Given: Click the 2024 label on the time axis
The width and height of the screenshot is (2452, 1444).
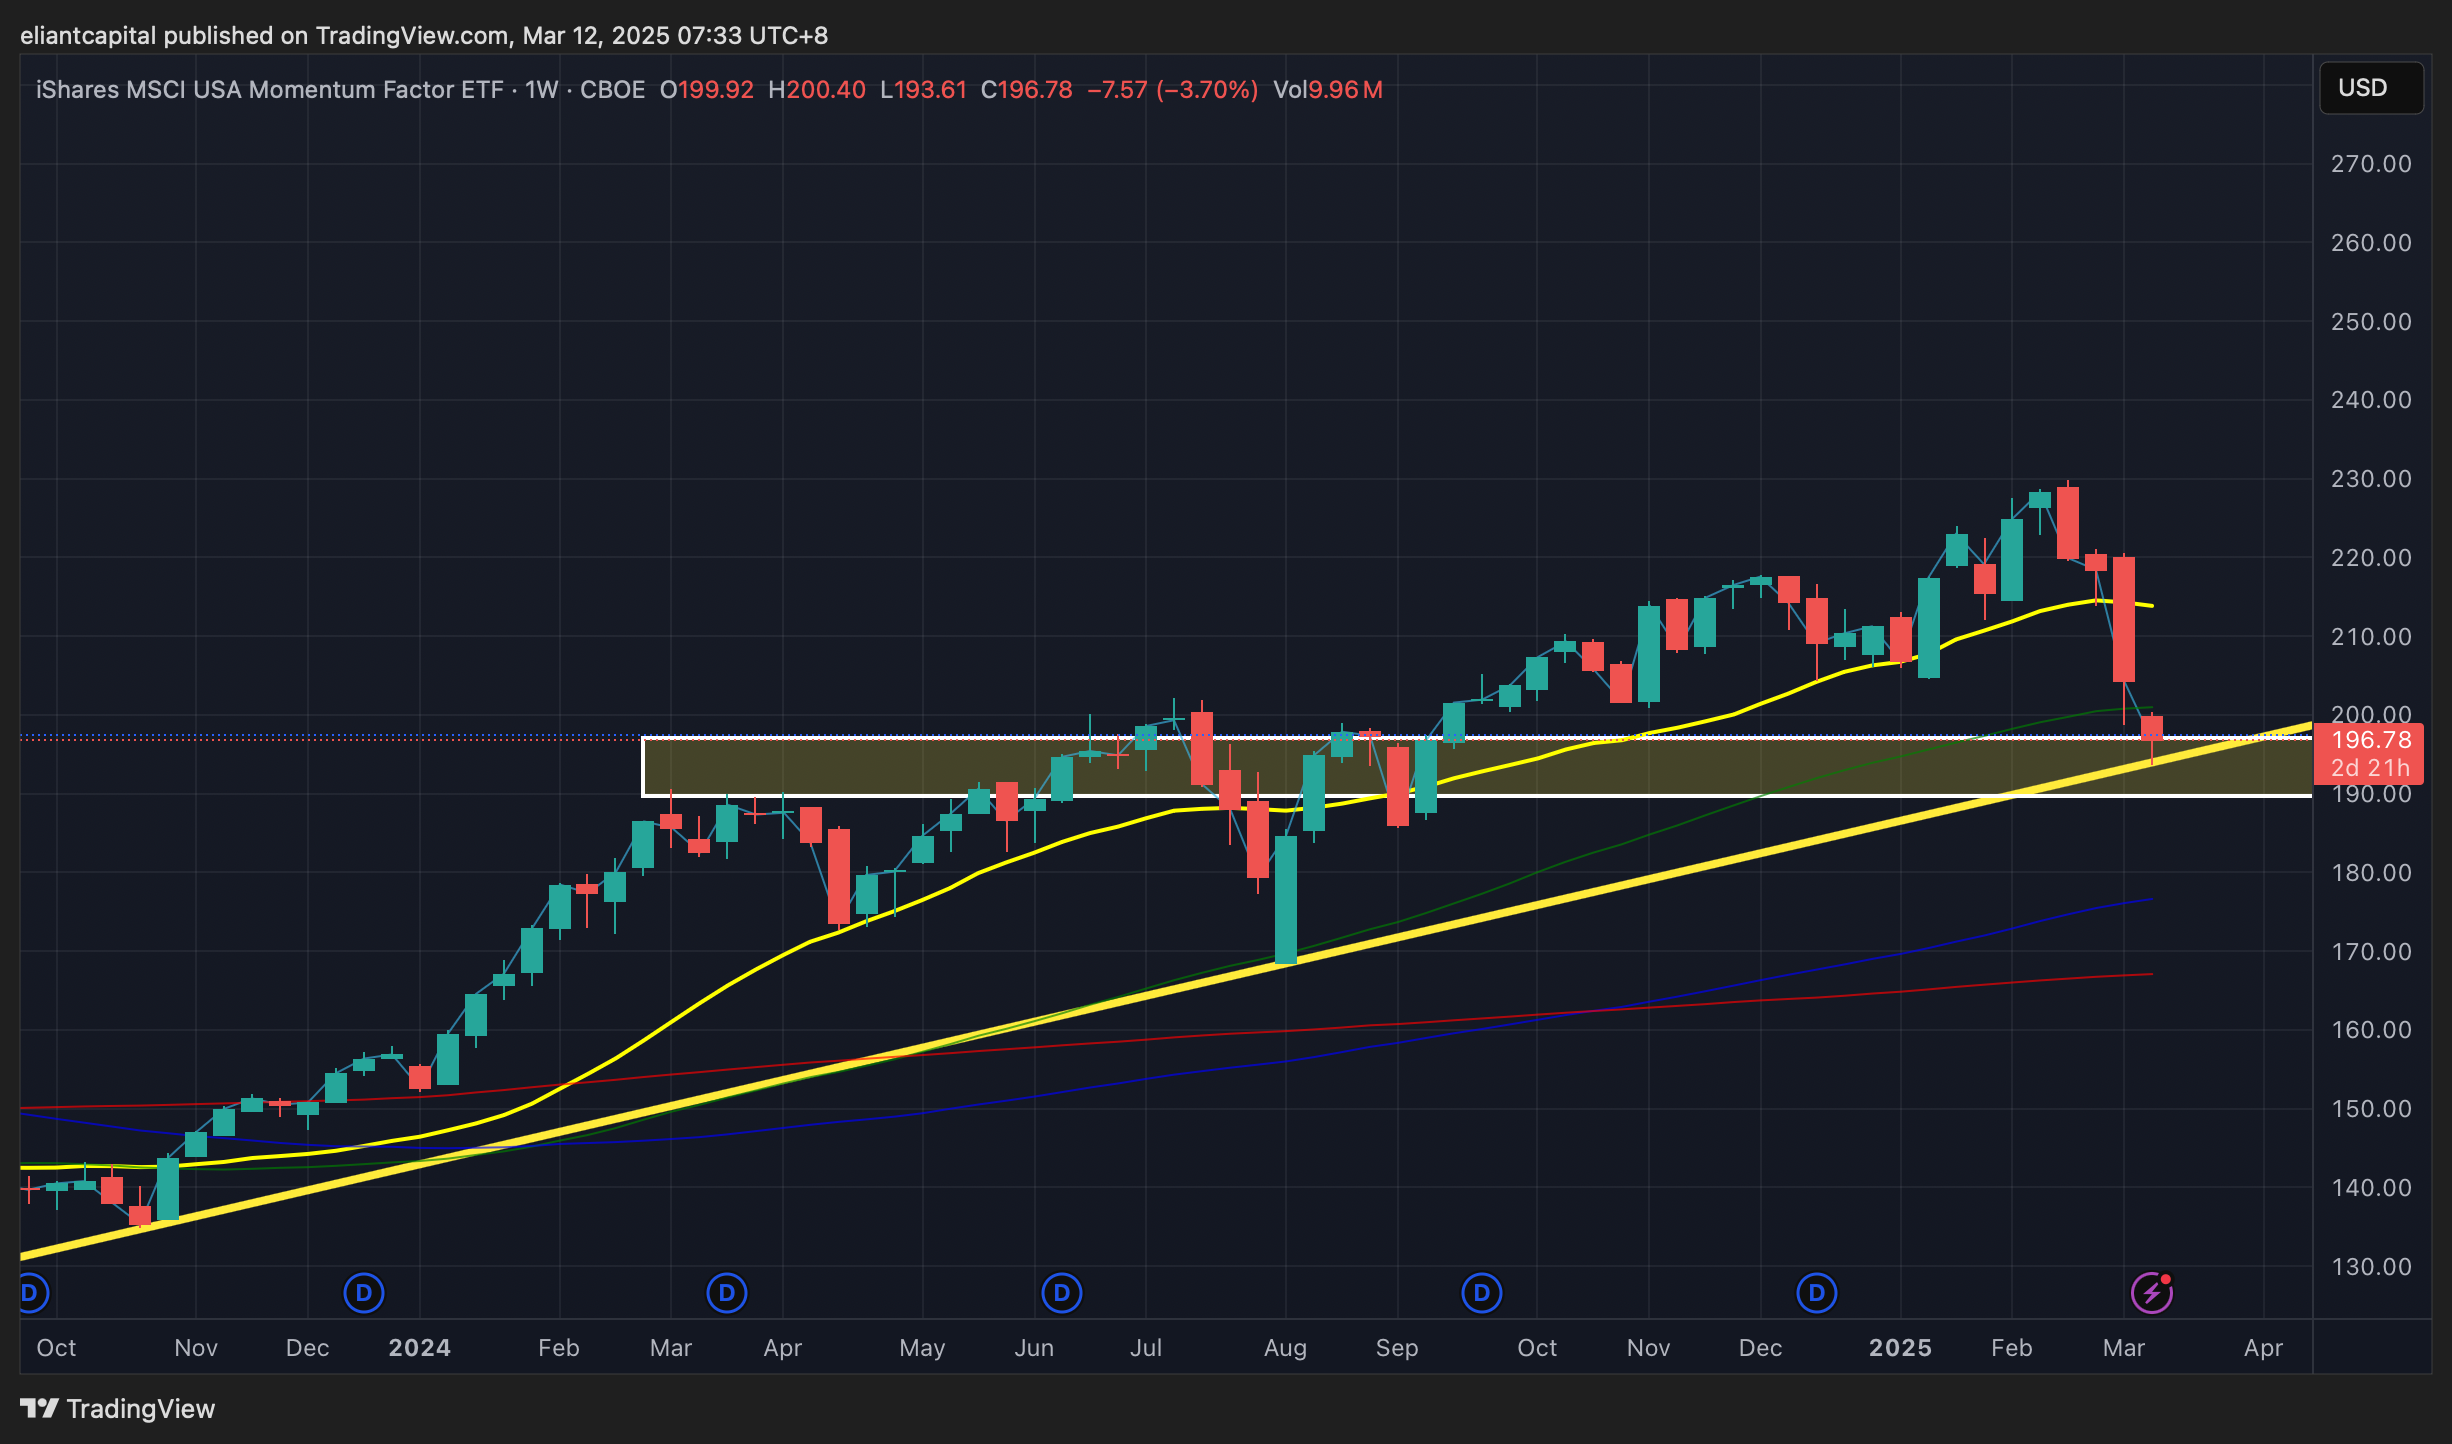Looking at the screenshot, I should (419, 1348).
